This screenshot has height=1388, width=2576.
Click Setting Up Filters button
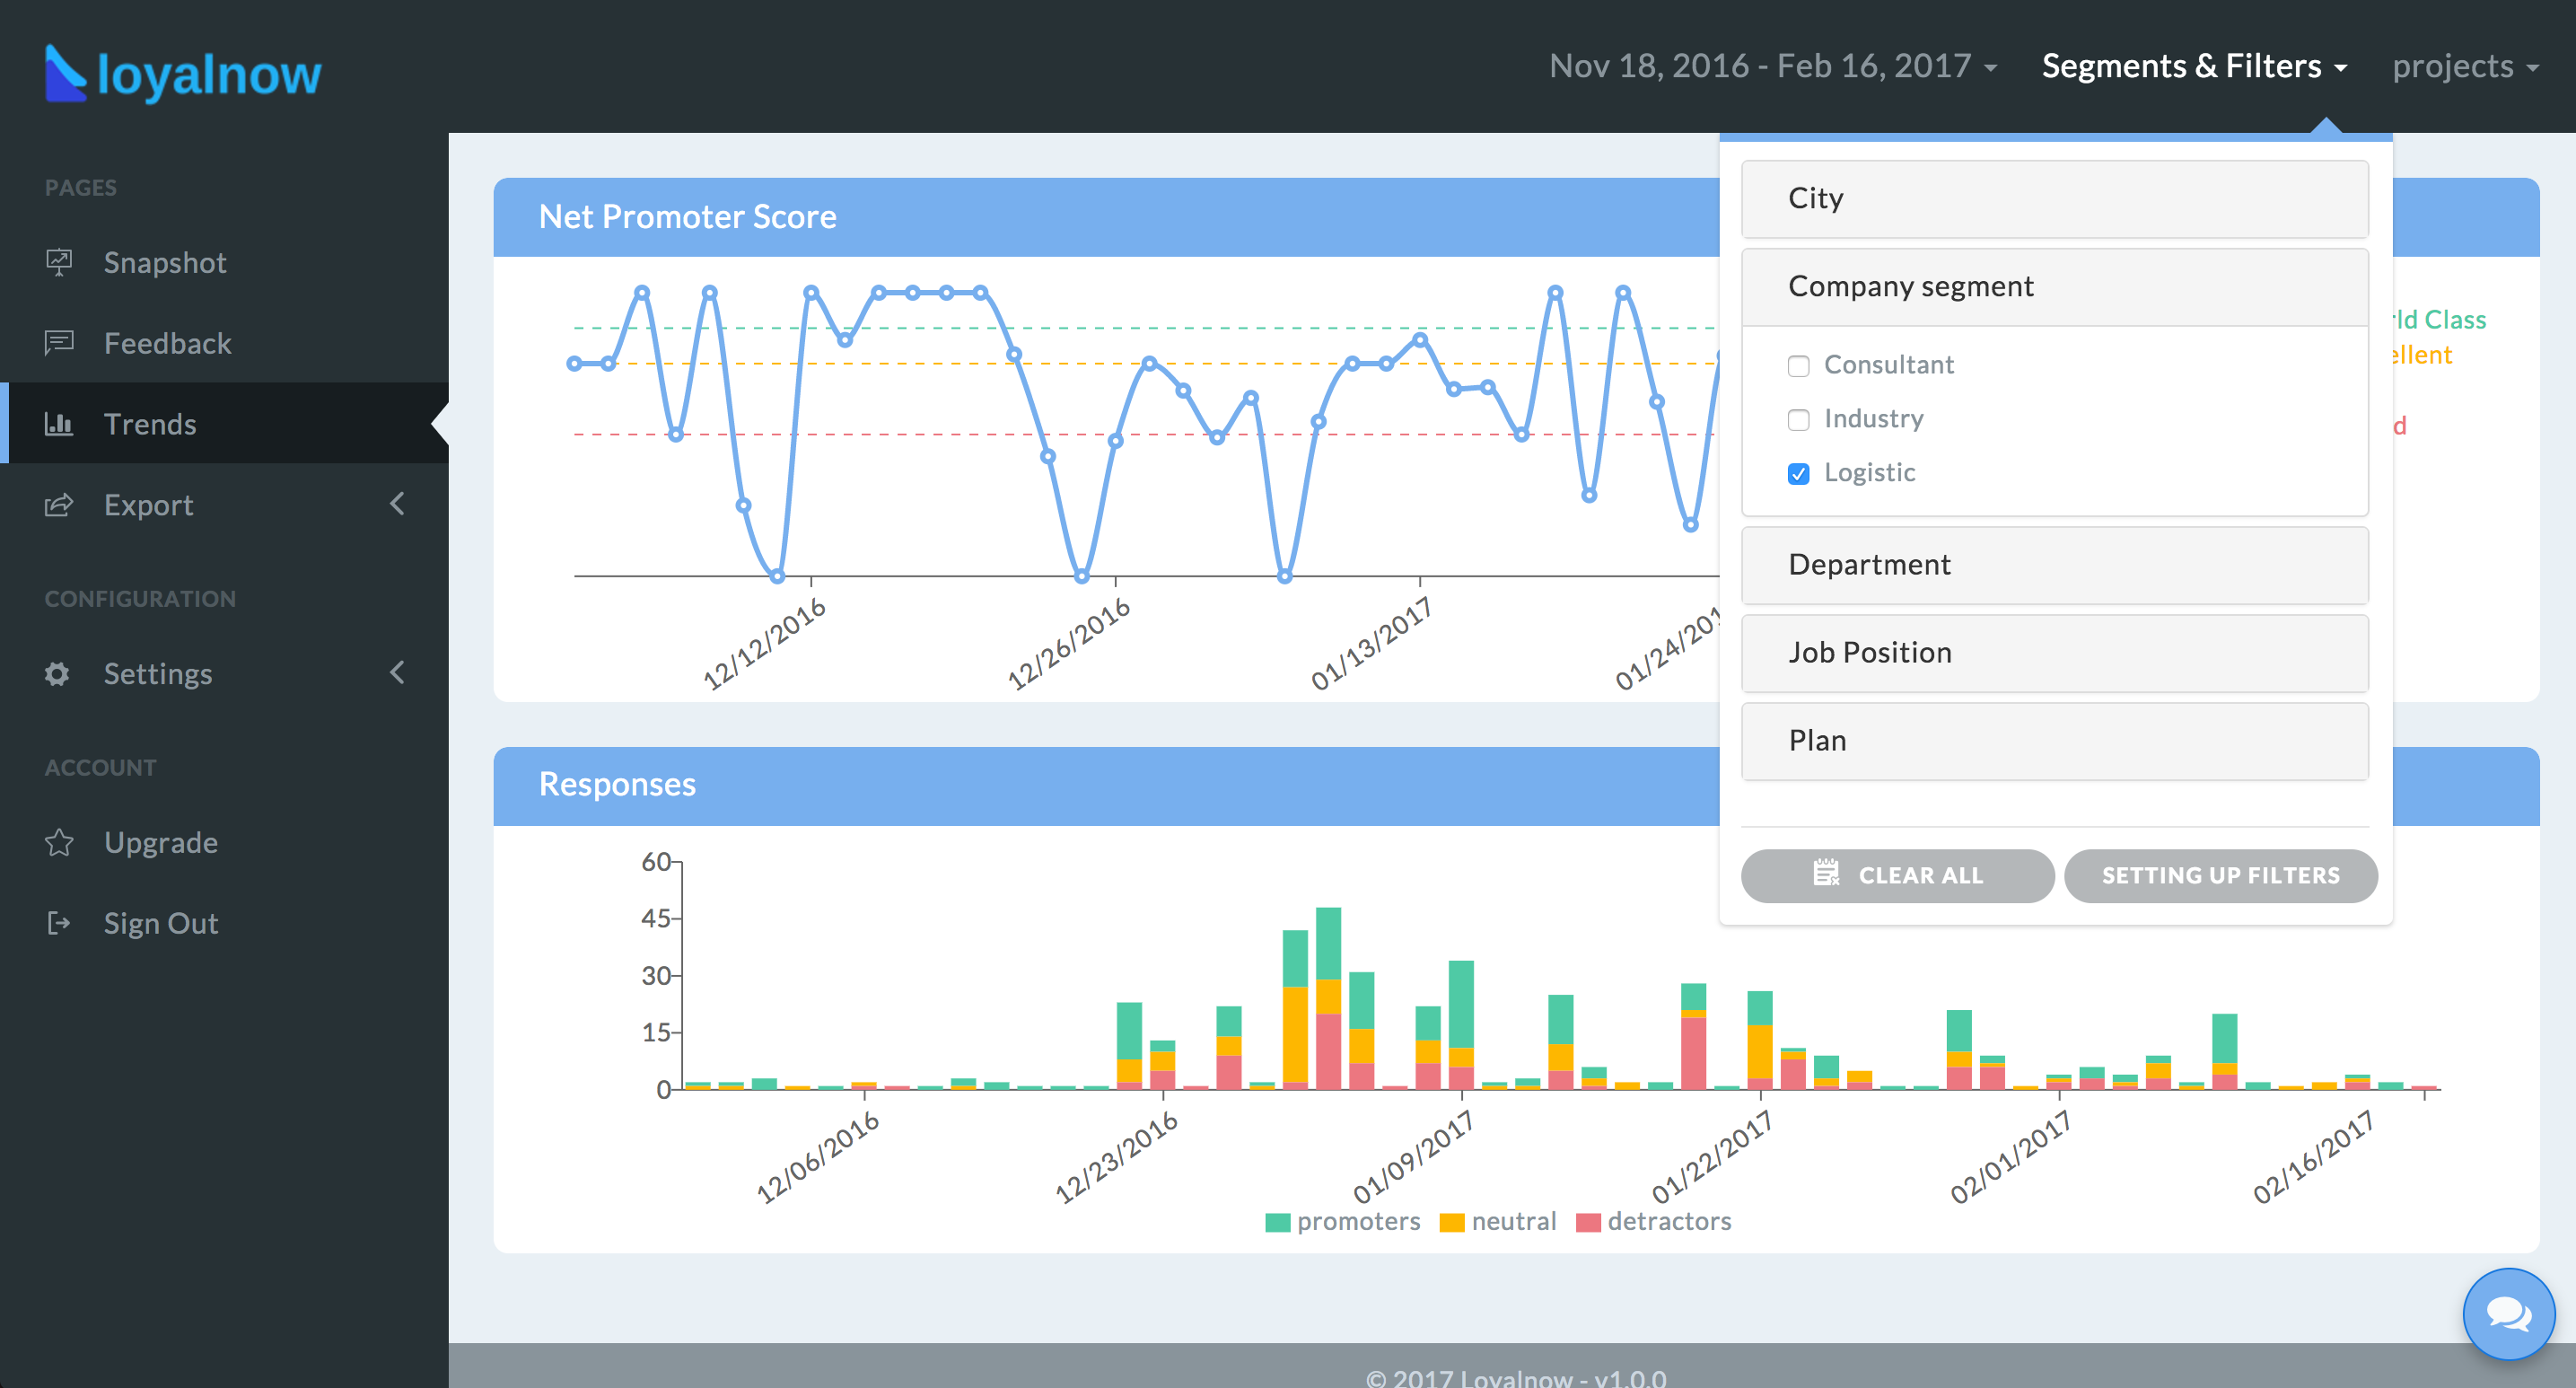2220,876
